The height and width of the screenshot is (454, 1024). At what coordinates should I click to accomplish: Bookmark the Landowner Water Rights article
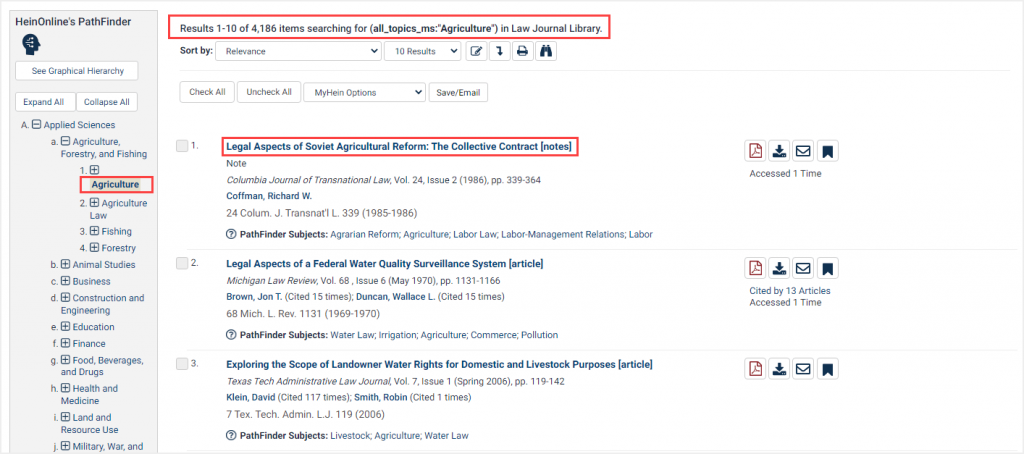coord(827,369)
